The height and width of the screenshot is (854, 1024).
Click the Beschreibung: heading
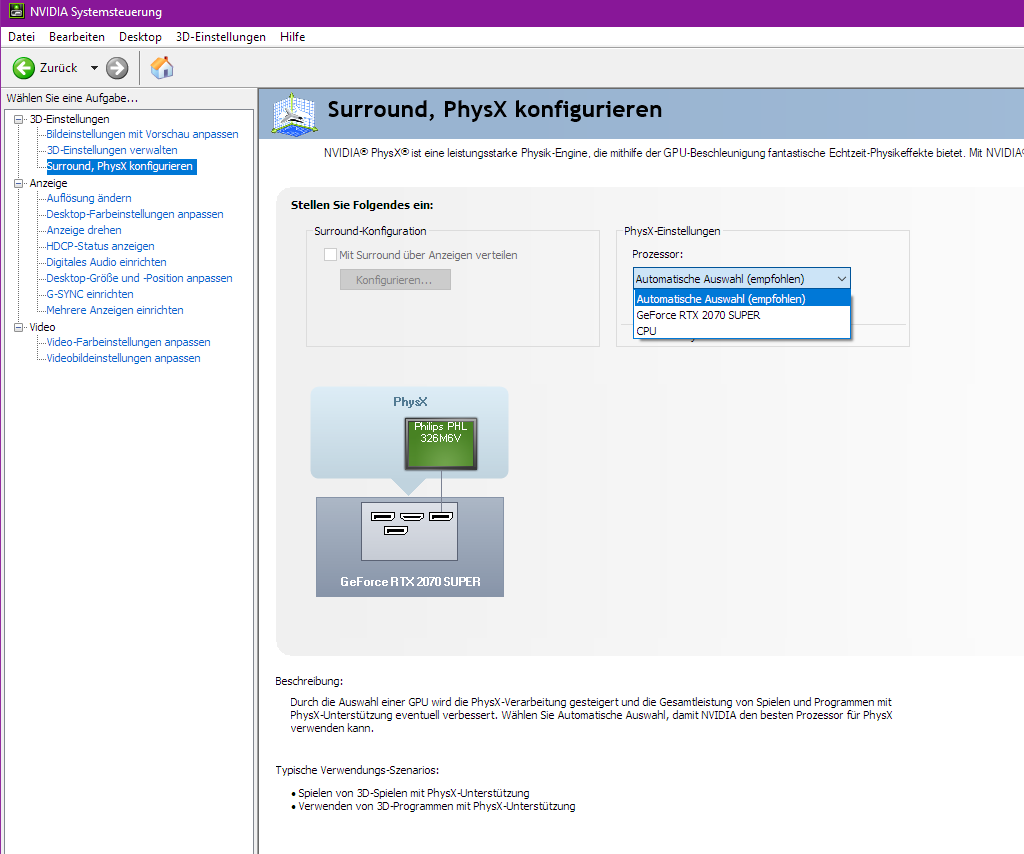(309, 681)
